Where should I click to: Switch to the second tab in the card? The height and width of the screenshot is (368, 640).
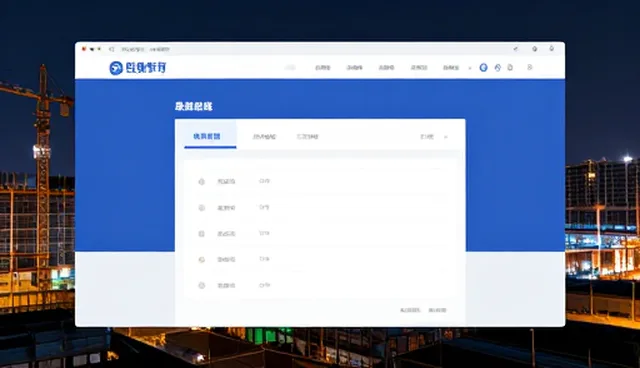[x=264, y=137]
